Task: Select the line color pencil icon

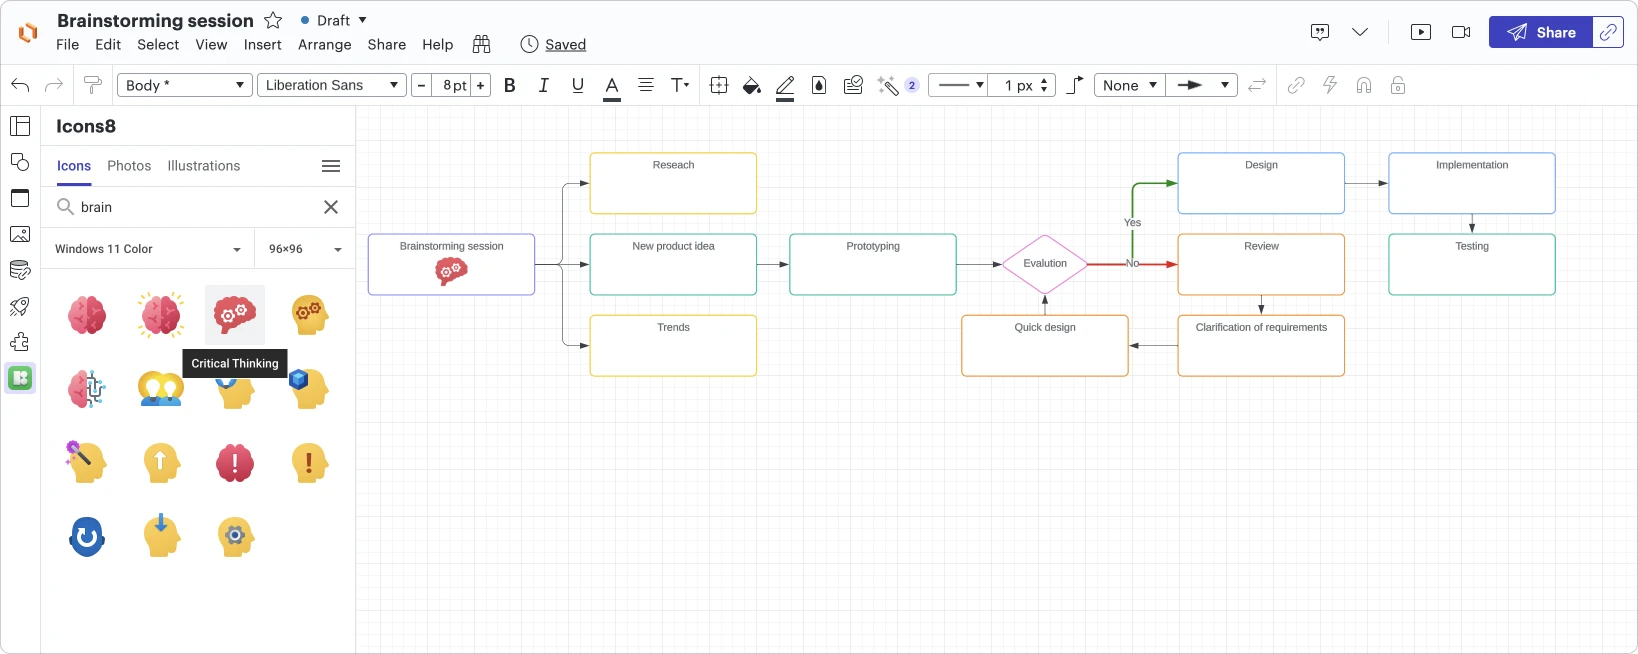Action: (x=785, y=86)
